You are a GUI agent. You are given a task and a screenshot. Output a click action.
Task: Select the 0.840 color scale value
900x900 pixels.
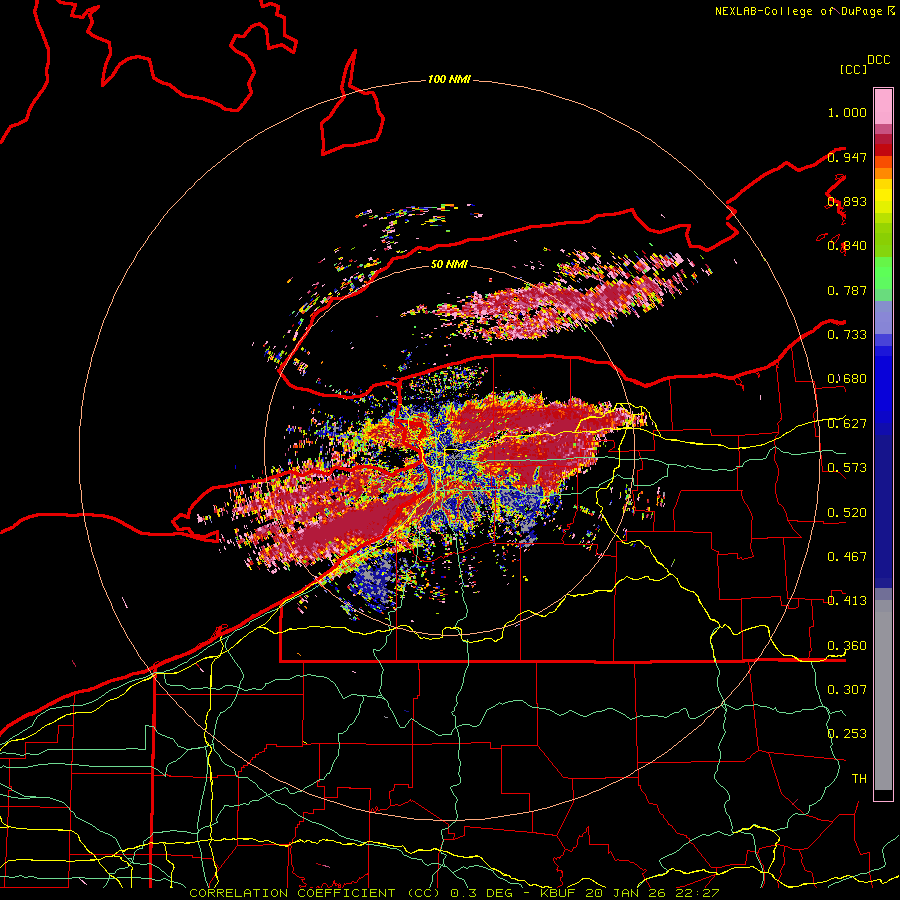pyautogui.click(x=847, y=246)
